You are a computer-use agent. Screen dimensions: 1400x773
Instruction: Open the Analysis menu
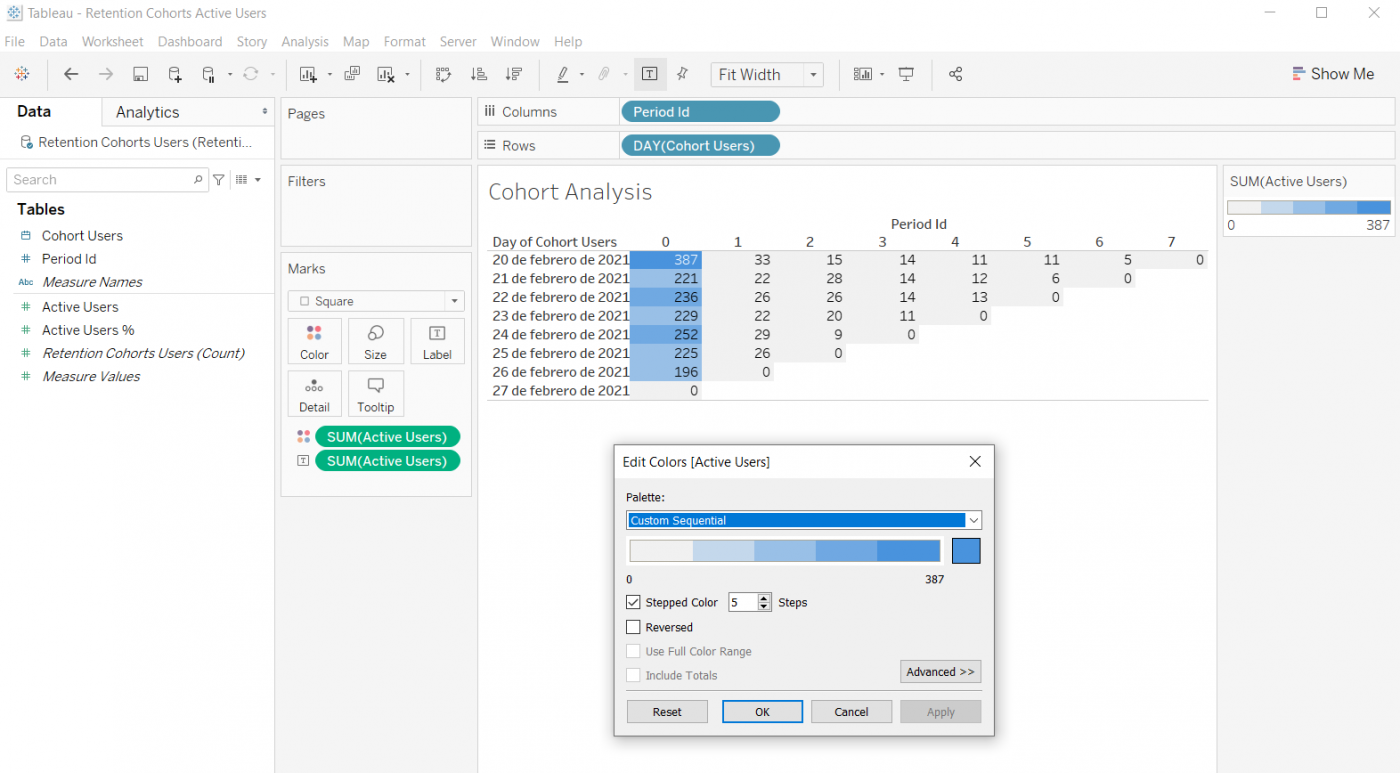(x=304, y=42)
